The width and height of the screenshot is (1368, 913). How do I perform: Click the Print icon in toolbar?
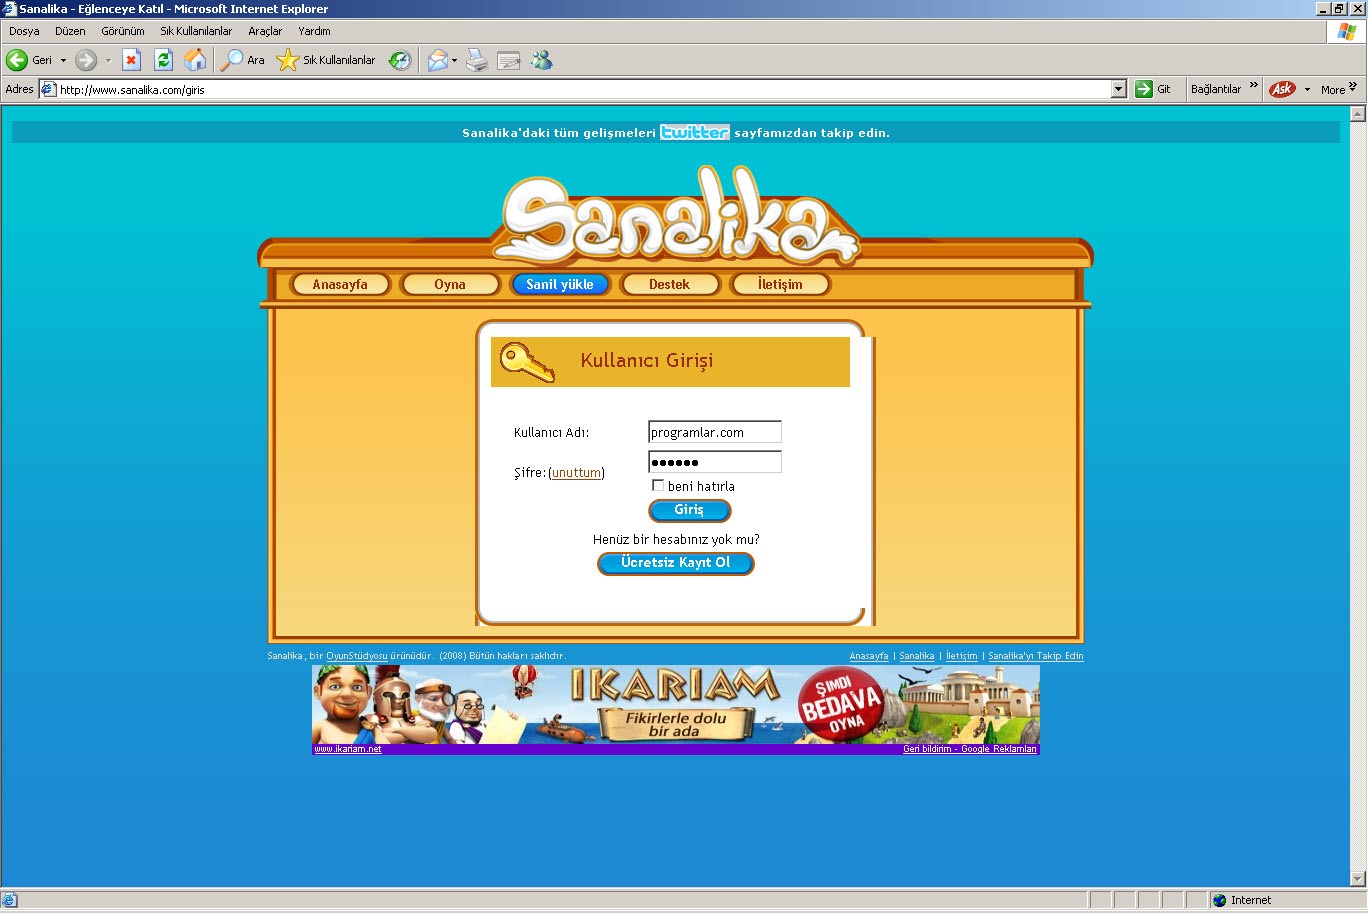pos(477,60)
